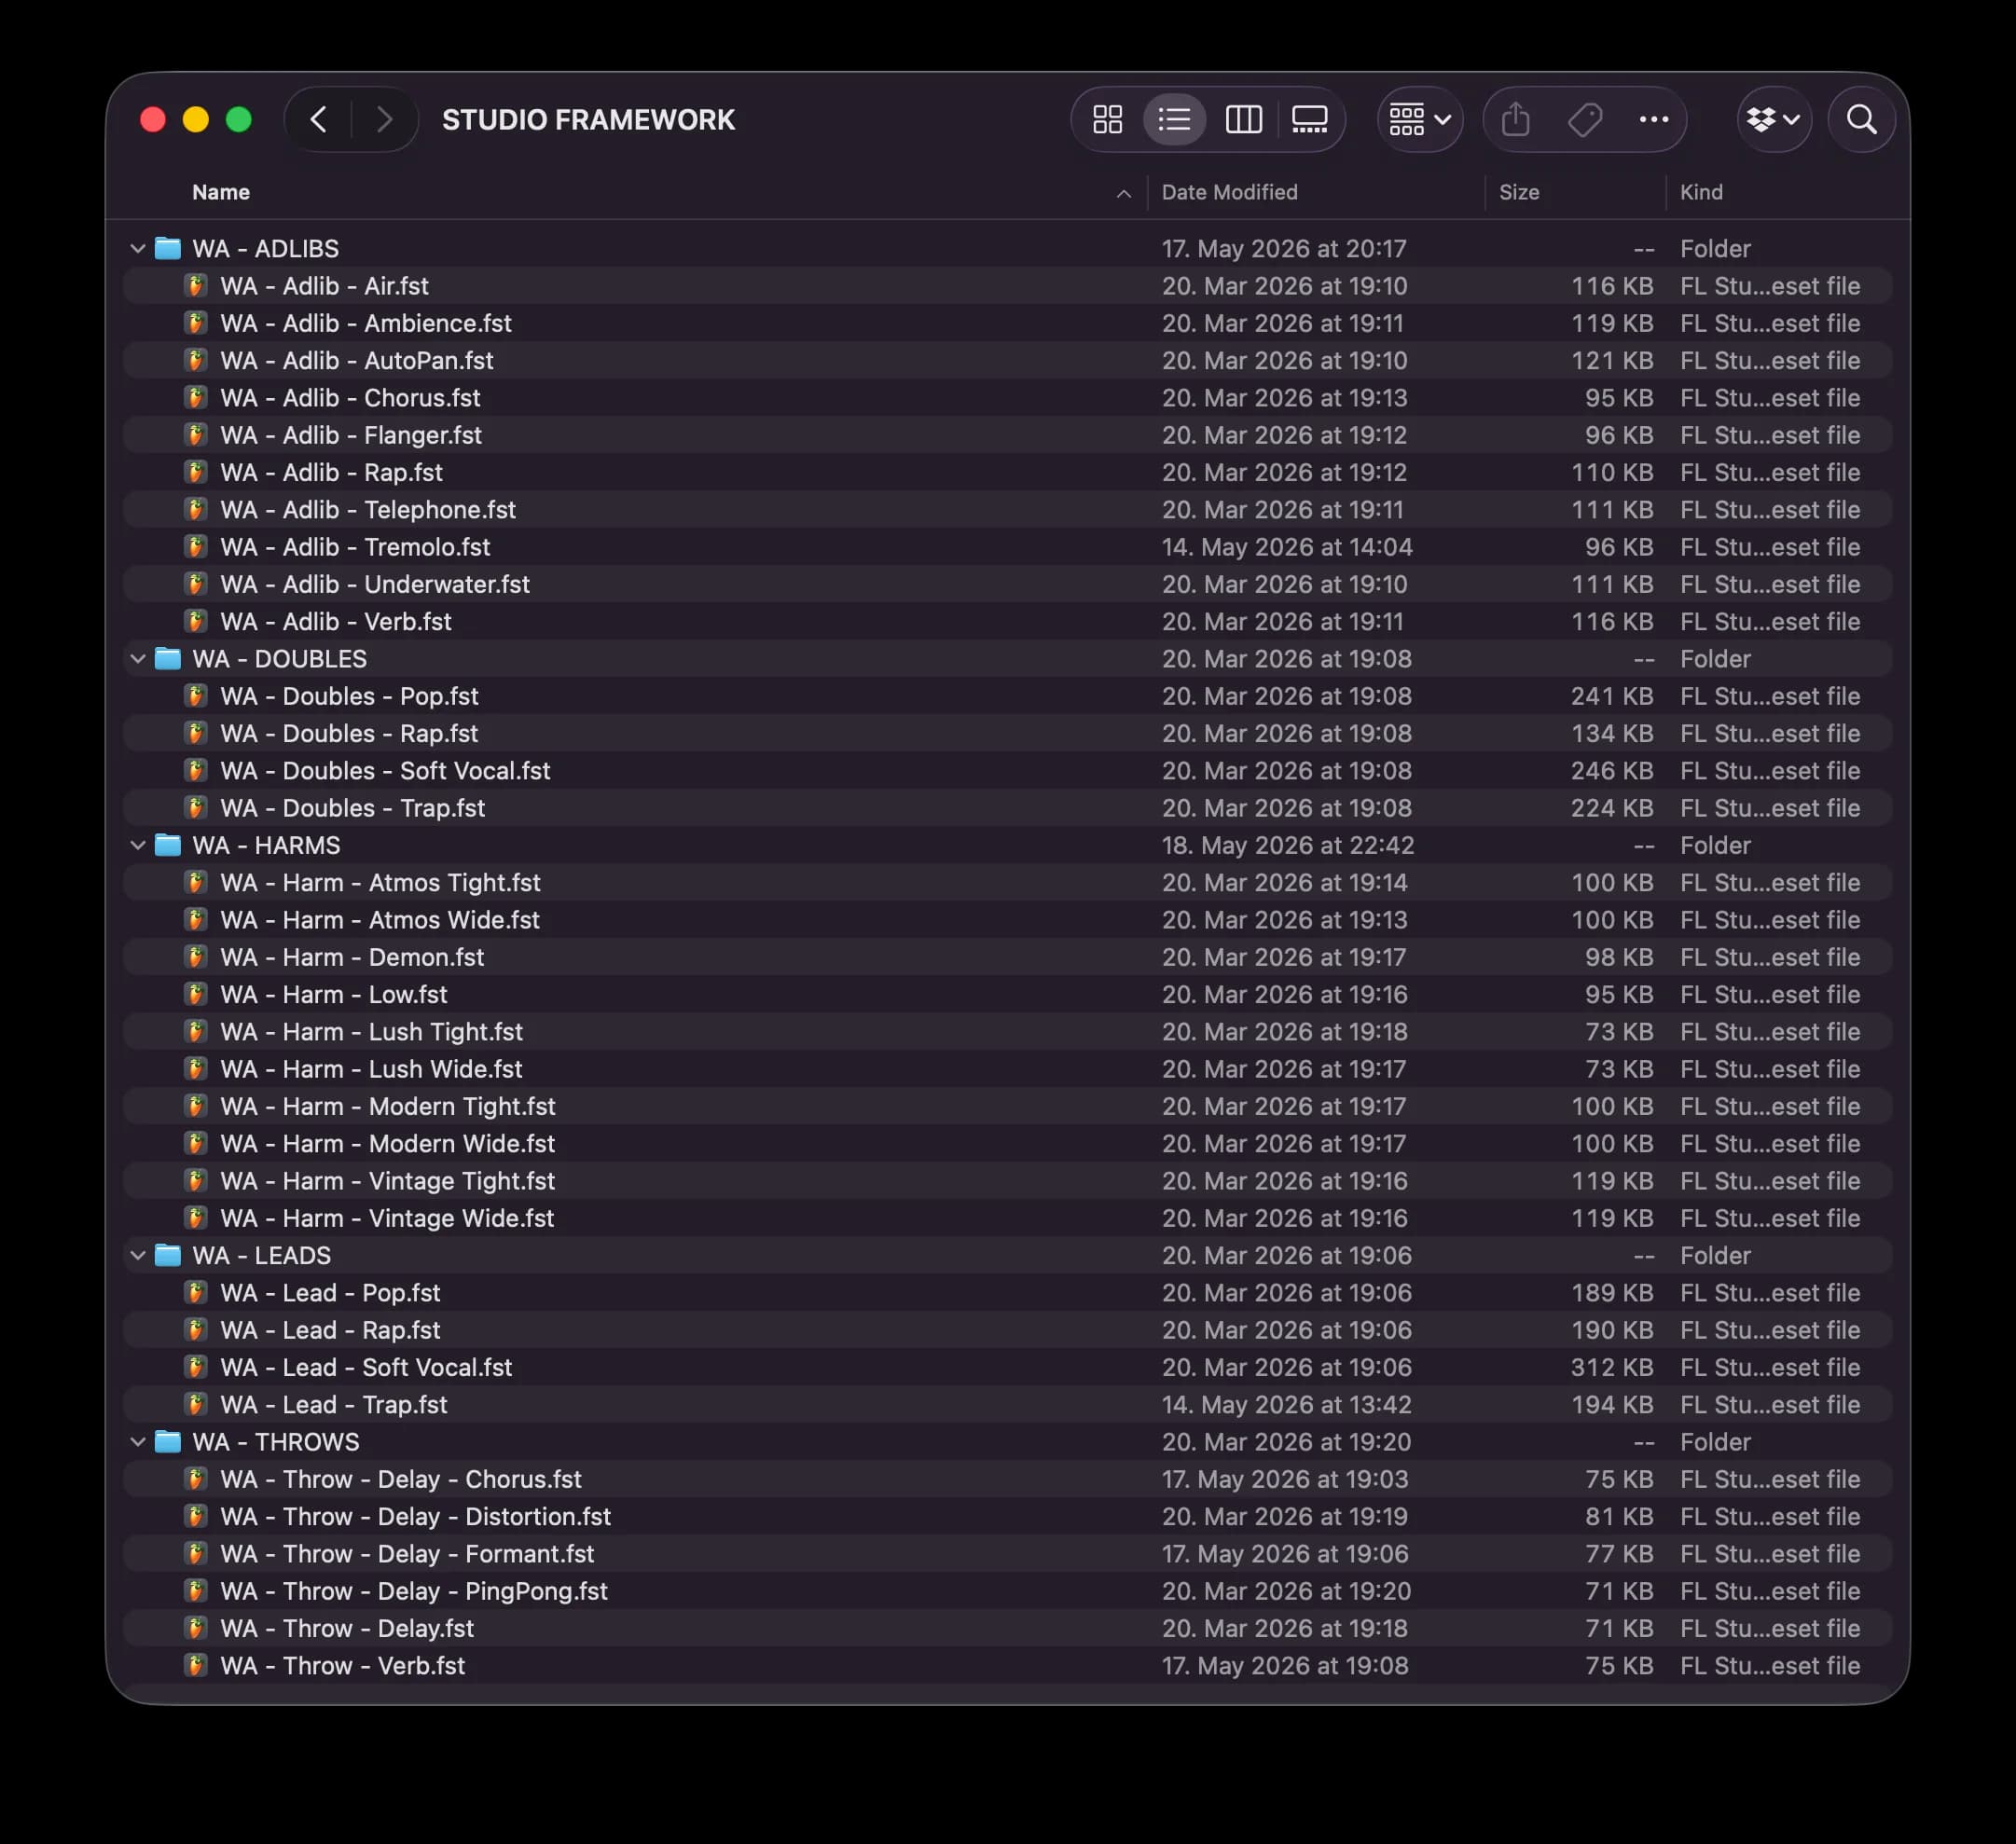
Task: Click the WA - ADLIBS folder icon
Action: click(x=168, y=248)
